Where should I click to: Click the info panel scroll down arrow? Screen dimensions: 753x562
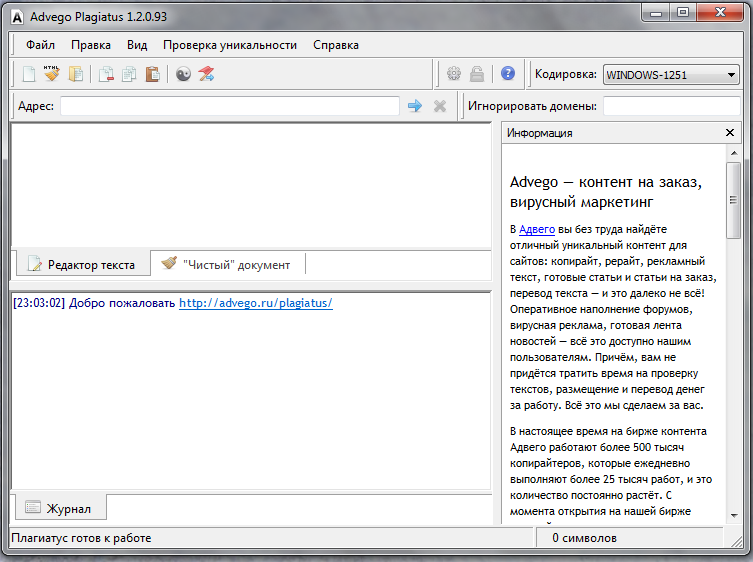[734, 515]
